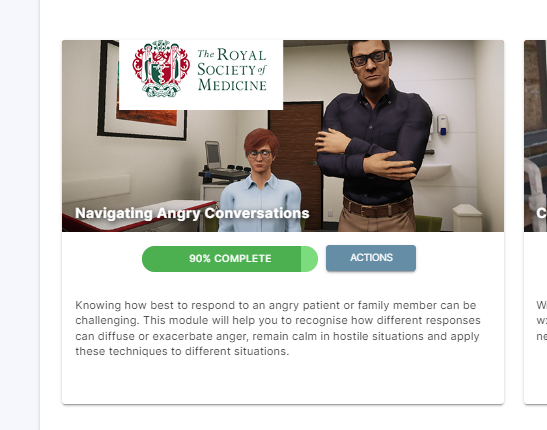This screenshot has width=547, height=430.
Task: Click the Royal Society of Medicine crest emblem
Action: click(x=161, y=68)
